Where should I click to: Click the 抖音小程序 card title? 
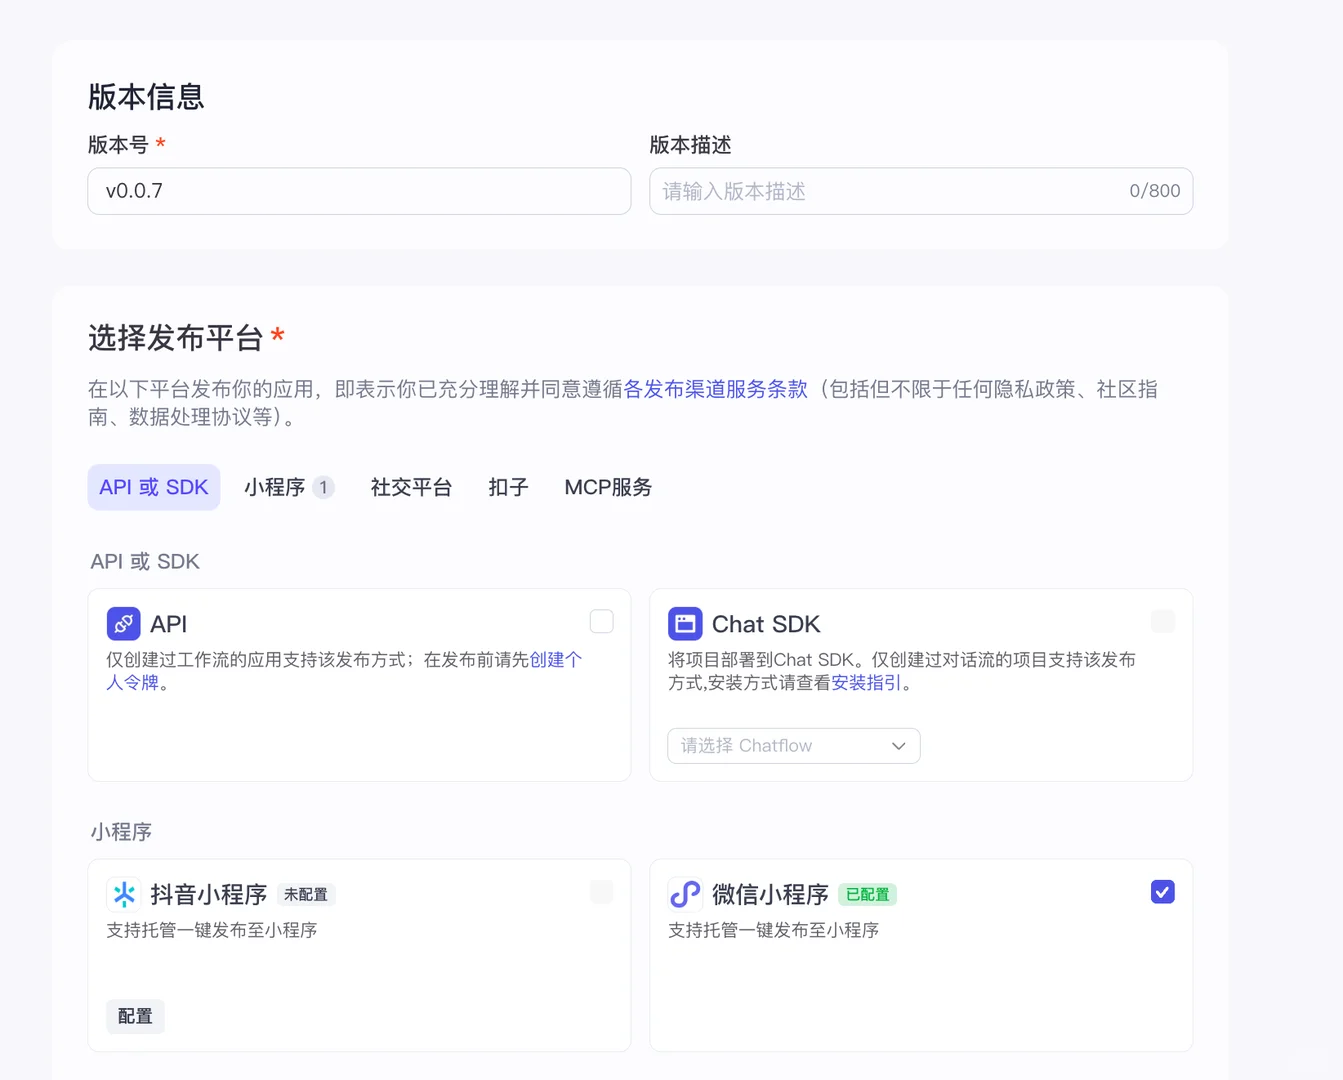pyautogui.click(x=209, y=894)
